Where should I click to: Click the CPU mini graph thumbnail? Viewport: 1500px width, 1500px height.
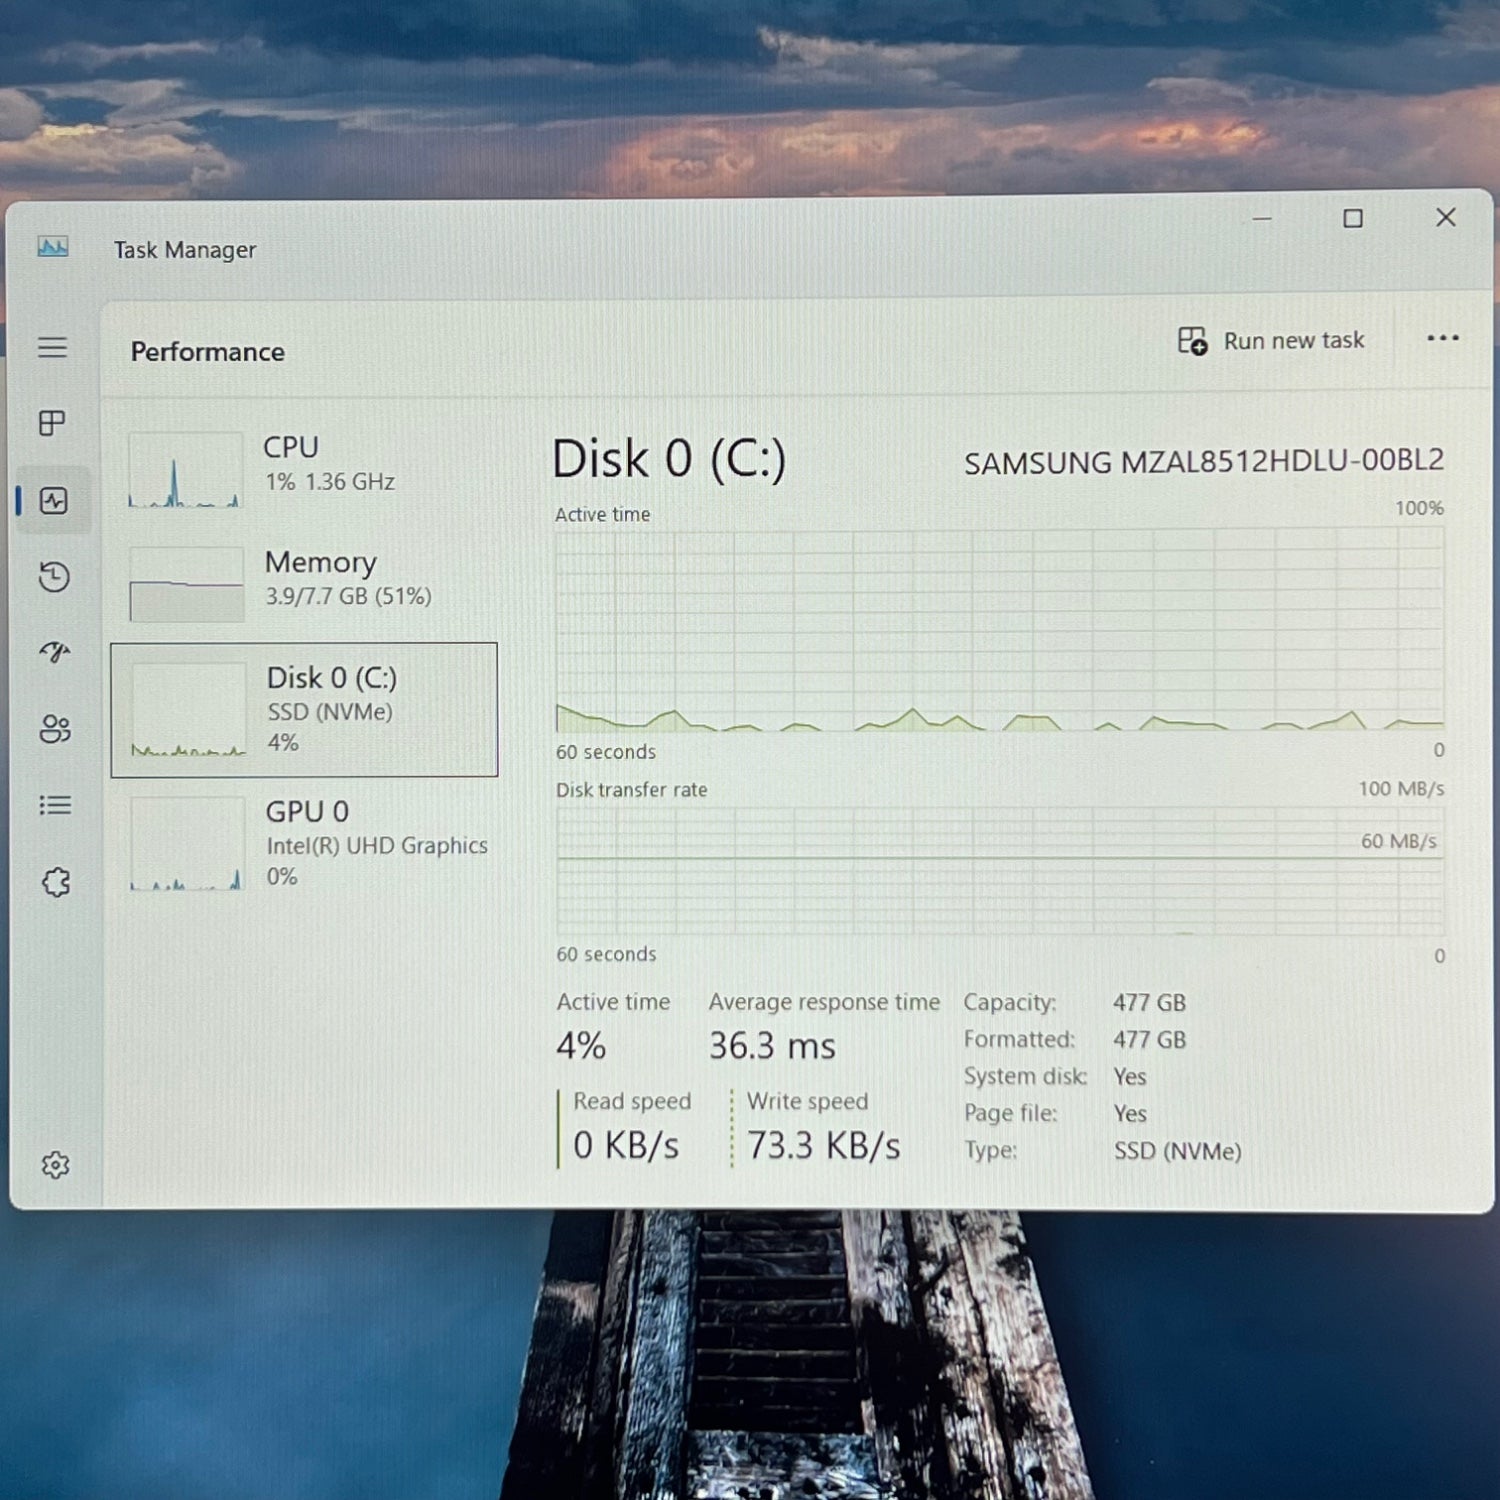click(x=186, y=470)
